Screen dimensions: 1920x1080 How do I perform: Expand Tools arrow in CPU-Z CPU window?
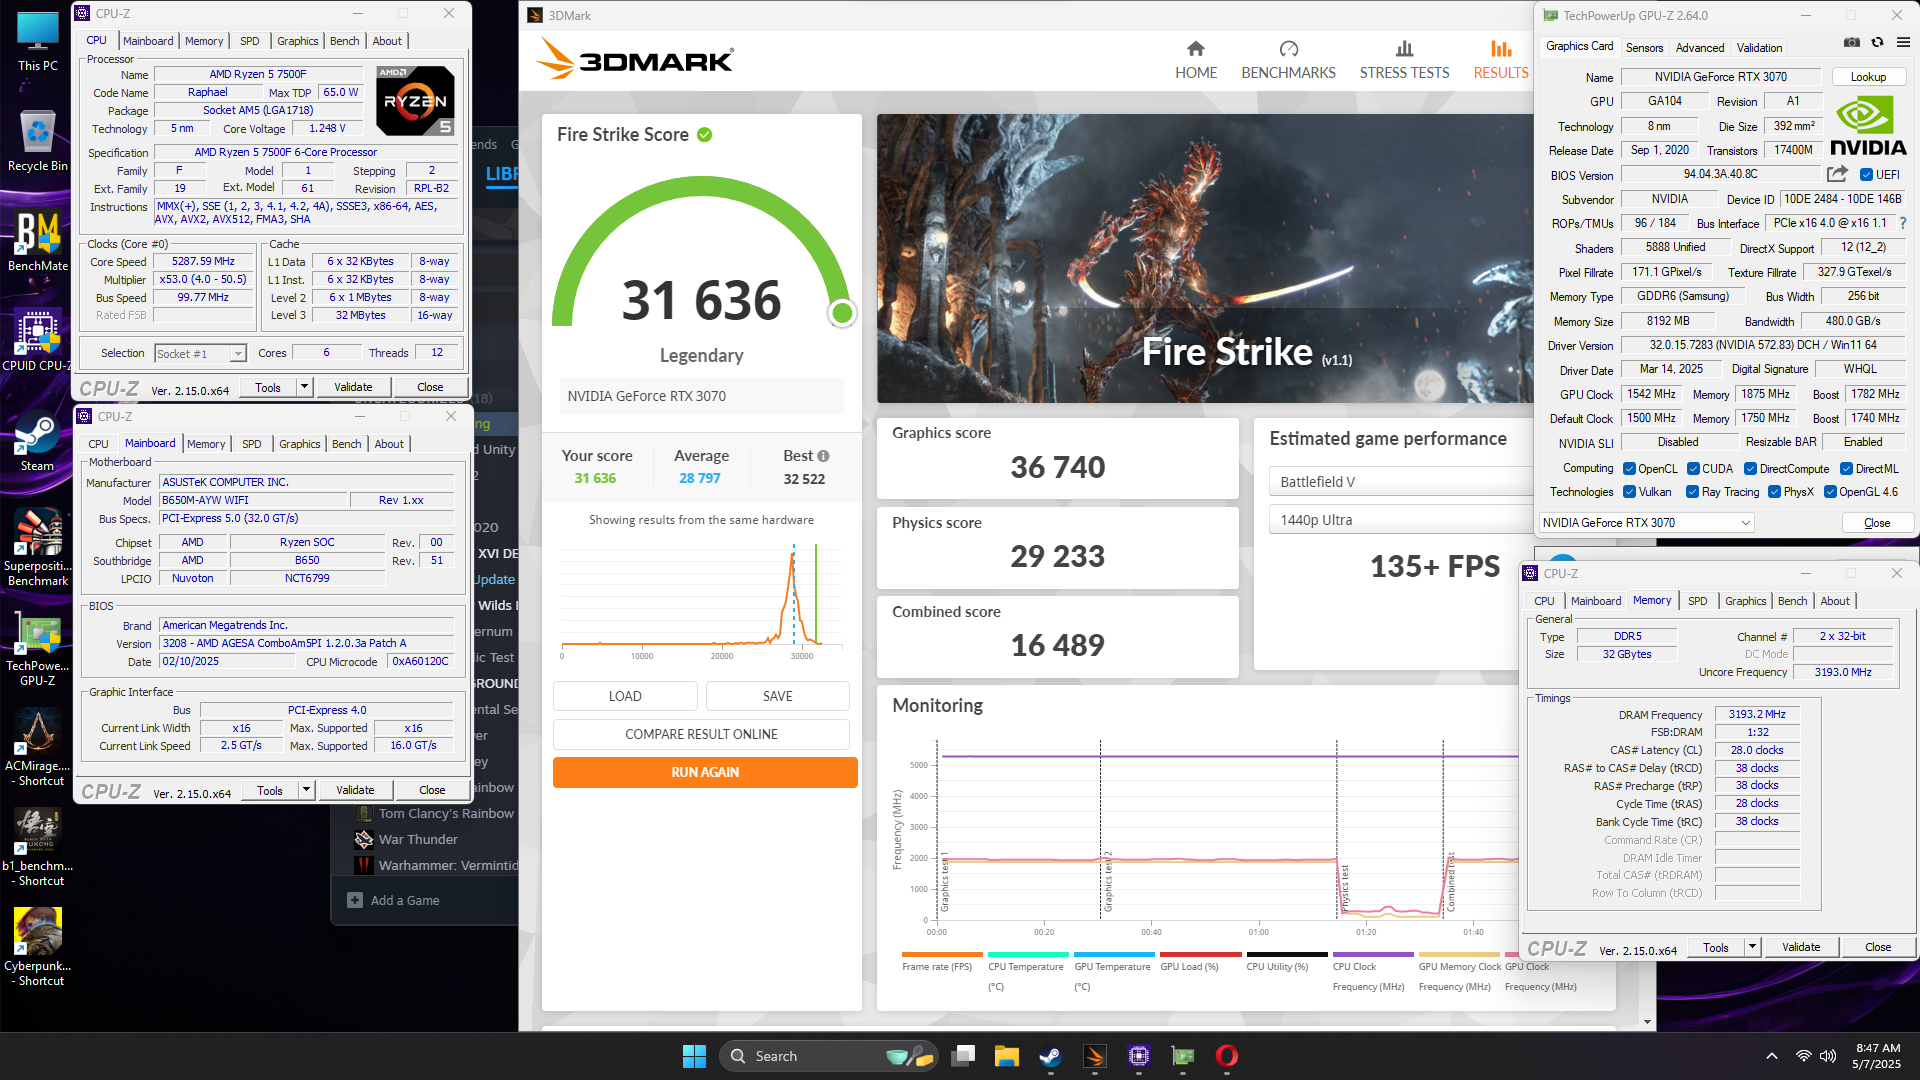pos(304,387)
